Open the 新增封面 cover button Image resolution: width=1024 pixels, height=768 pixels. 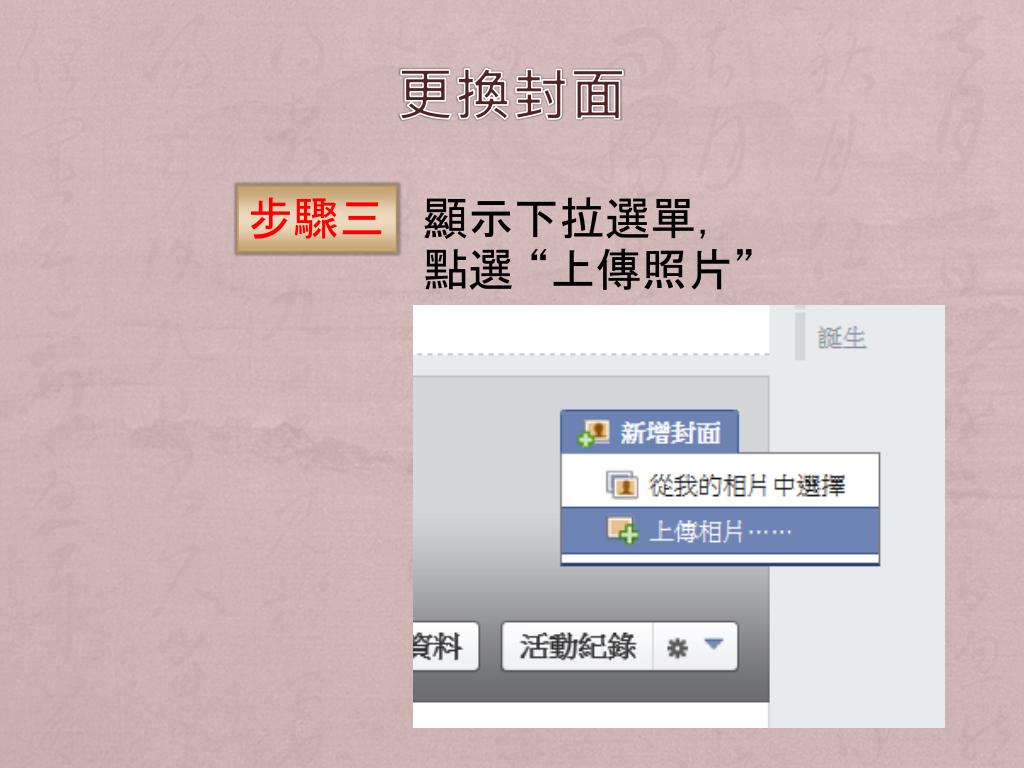click(x=650, y=432)
